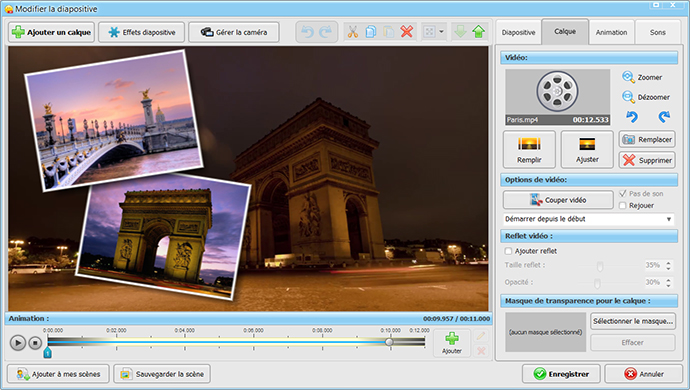This screenshot has height=390, width=690.
Task: Open Gérer la caméra
Action: pos(234,32)
